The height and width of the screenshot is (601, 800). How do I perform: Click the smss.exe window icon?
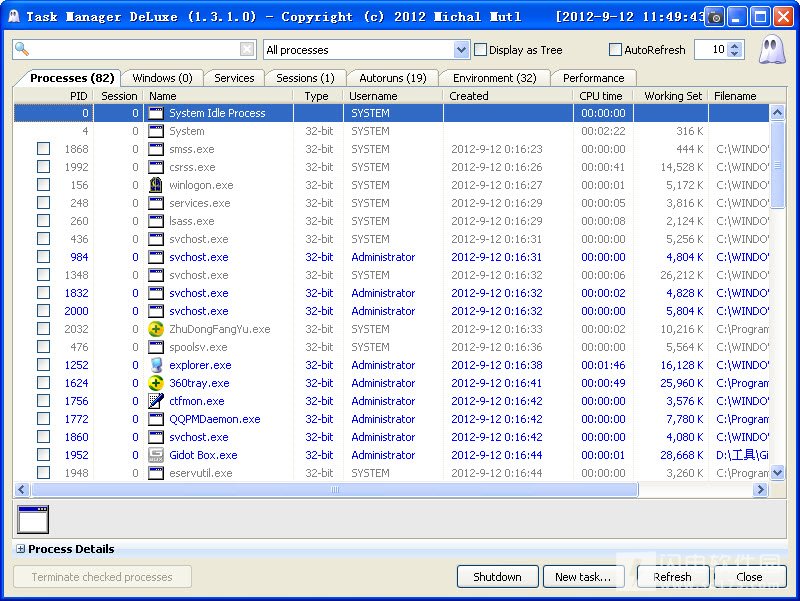(156, 149)
